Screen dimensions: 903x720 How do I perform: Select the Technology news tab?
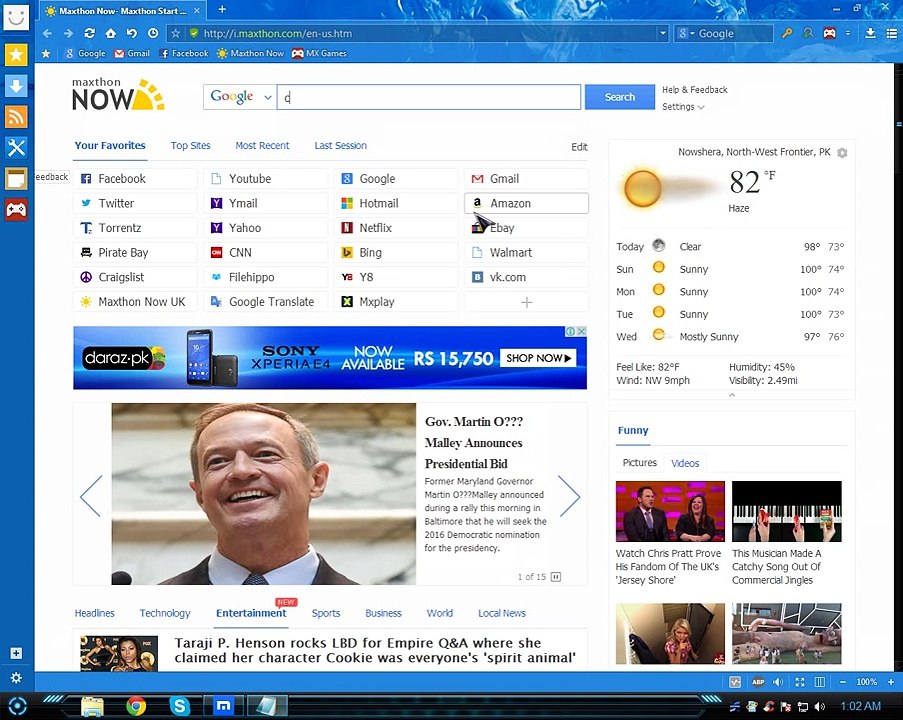(x=165, y=613)
